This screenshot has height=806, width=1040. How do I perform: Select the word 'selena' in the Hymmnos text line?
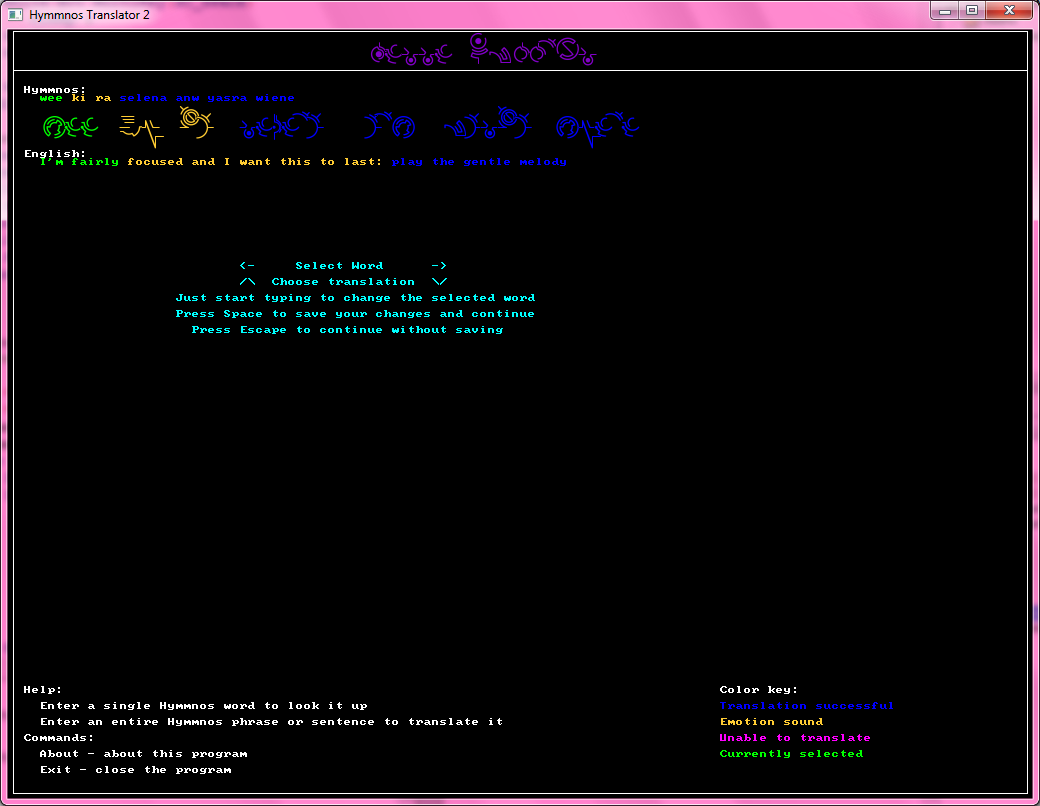coord(143,98)
